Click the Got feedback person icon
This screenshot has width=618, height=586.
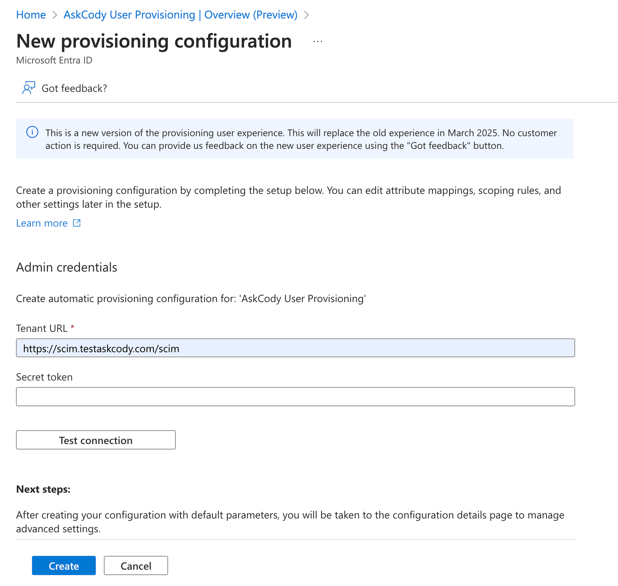(x=28, y=88)
